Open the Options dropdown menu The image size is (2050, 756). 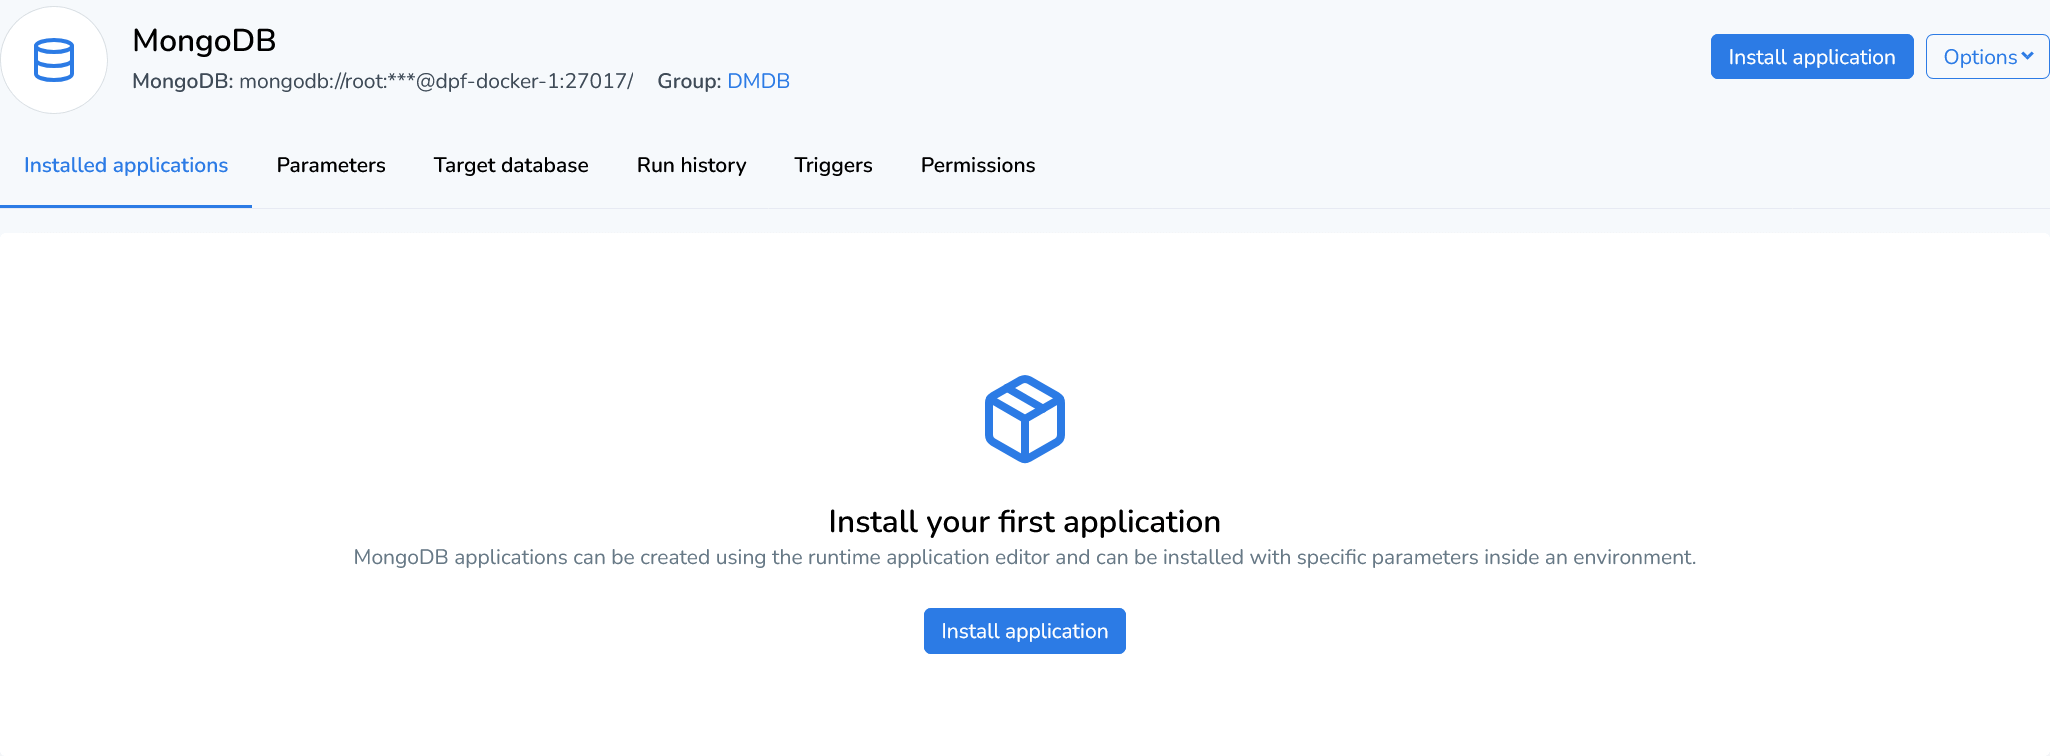[x=1987, y=57]
